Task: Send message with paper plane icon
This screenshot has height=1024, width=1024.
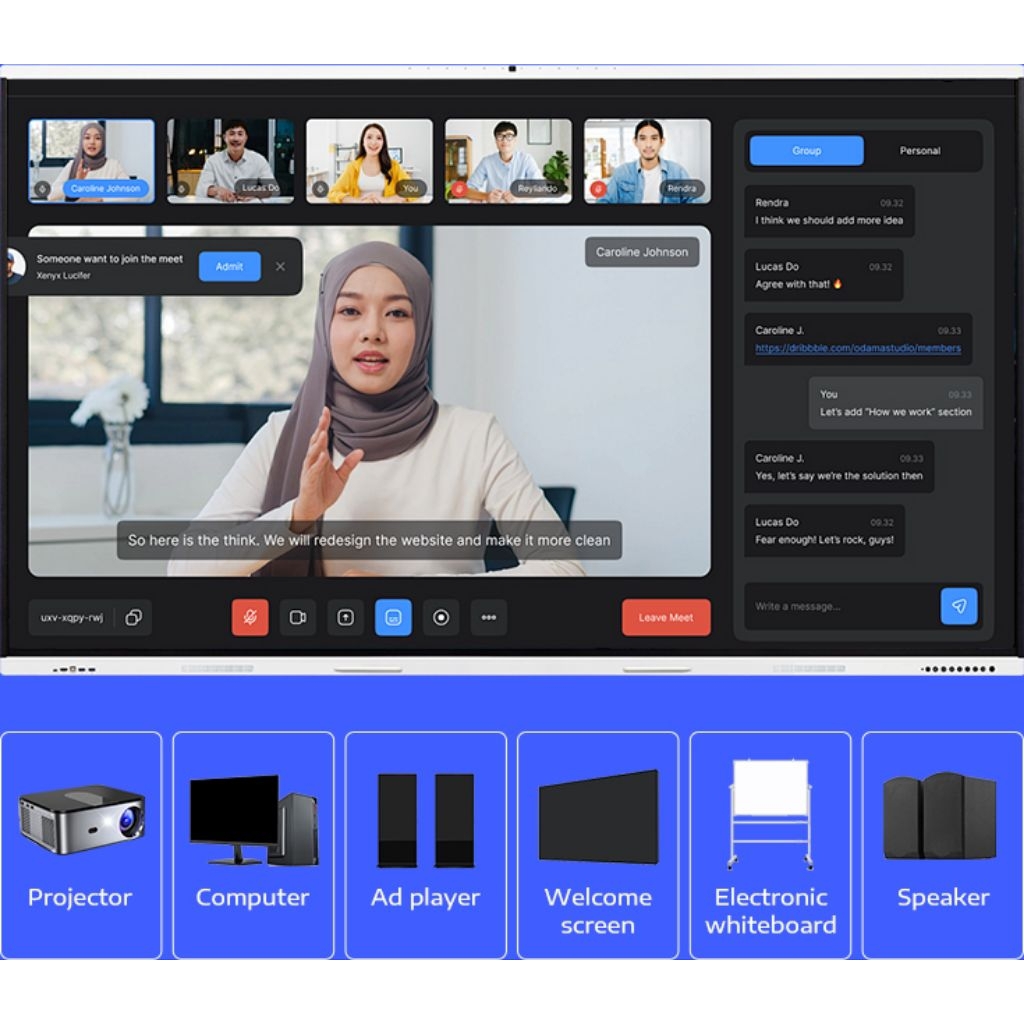Action: [x=959, y=606]
